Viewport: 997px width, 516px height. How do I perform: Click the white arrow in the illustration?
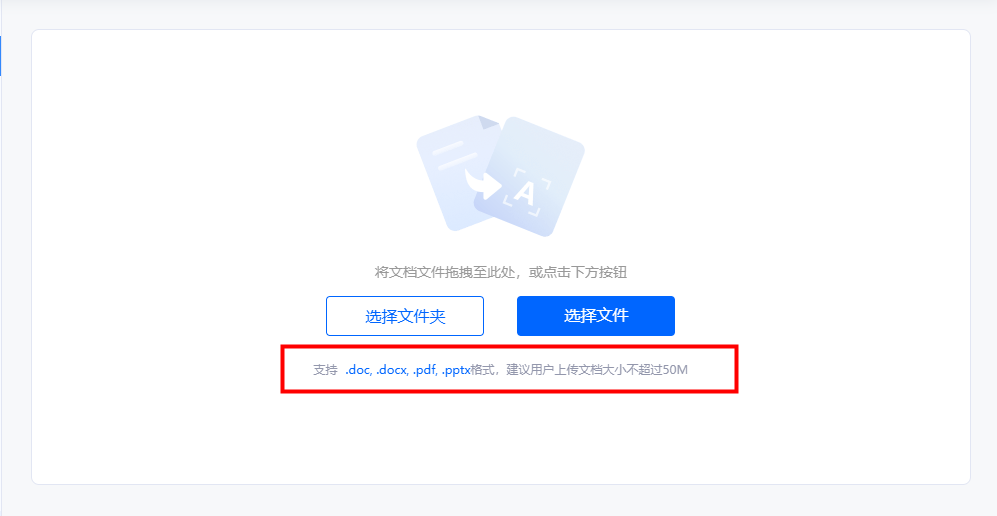(x=483, y=184)
